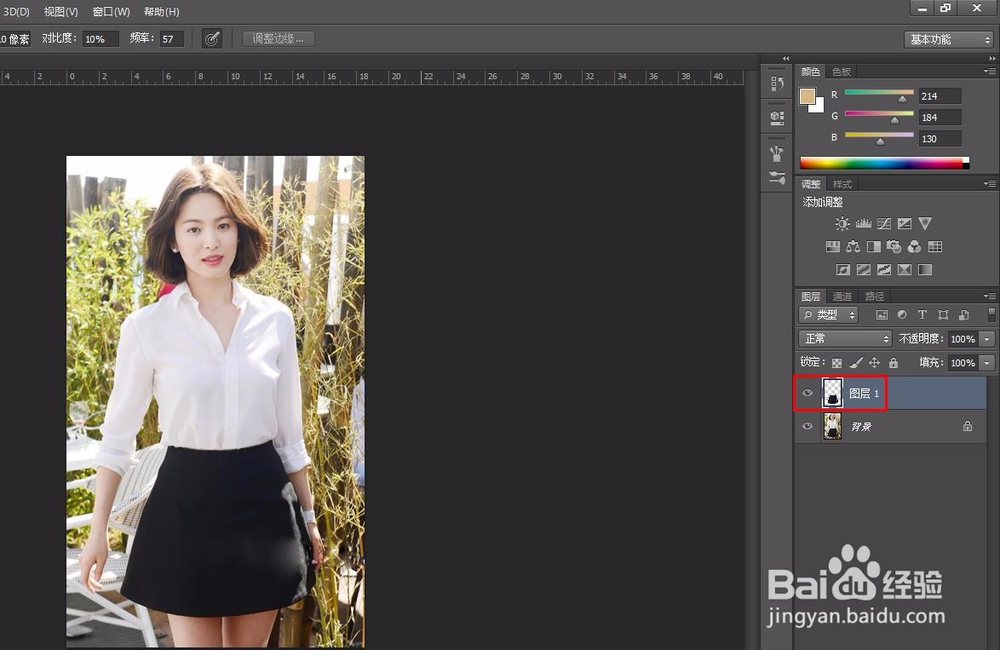Add an Exposure adjustment
The width and height of the screenshot is (1000, 650).
[904, 223]
